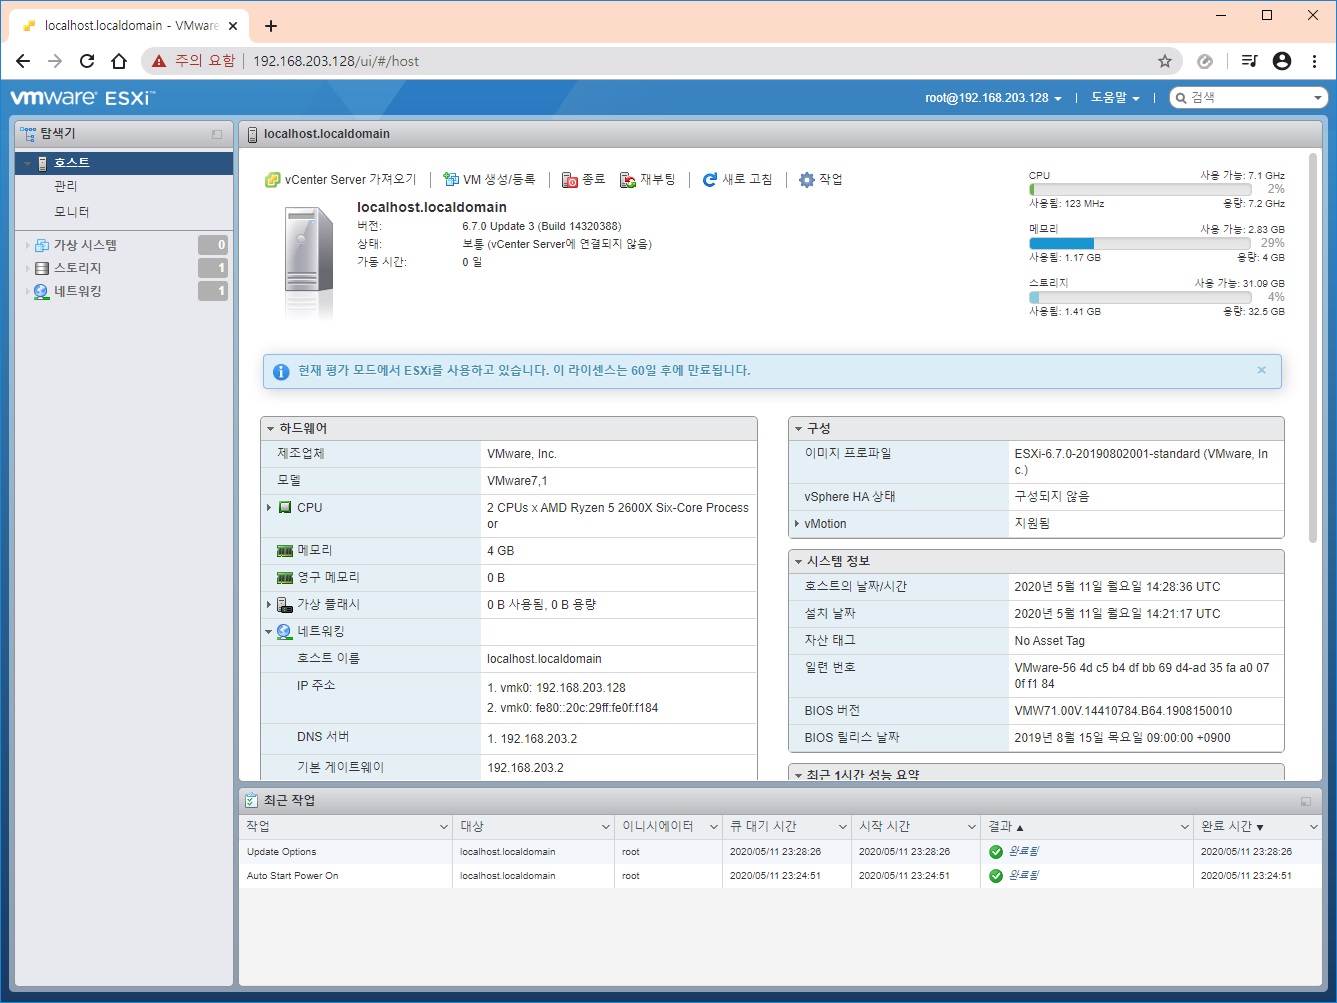Open the help (도움말) dropdown menu
Viewport: 1337px width, 1003px height.
1115,98
